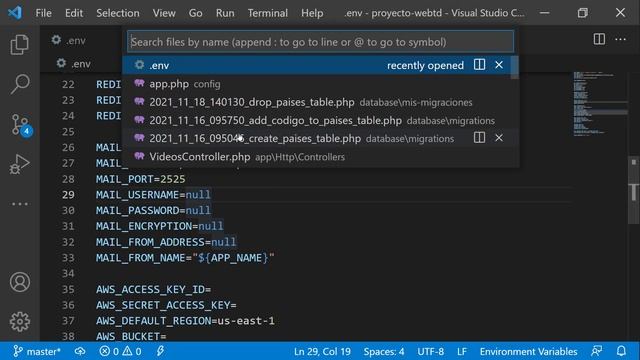This screenshot has height=360, width=640.
Task: Open create_paises_table.php to the side
Action: (479, 138)
